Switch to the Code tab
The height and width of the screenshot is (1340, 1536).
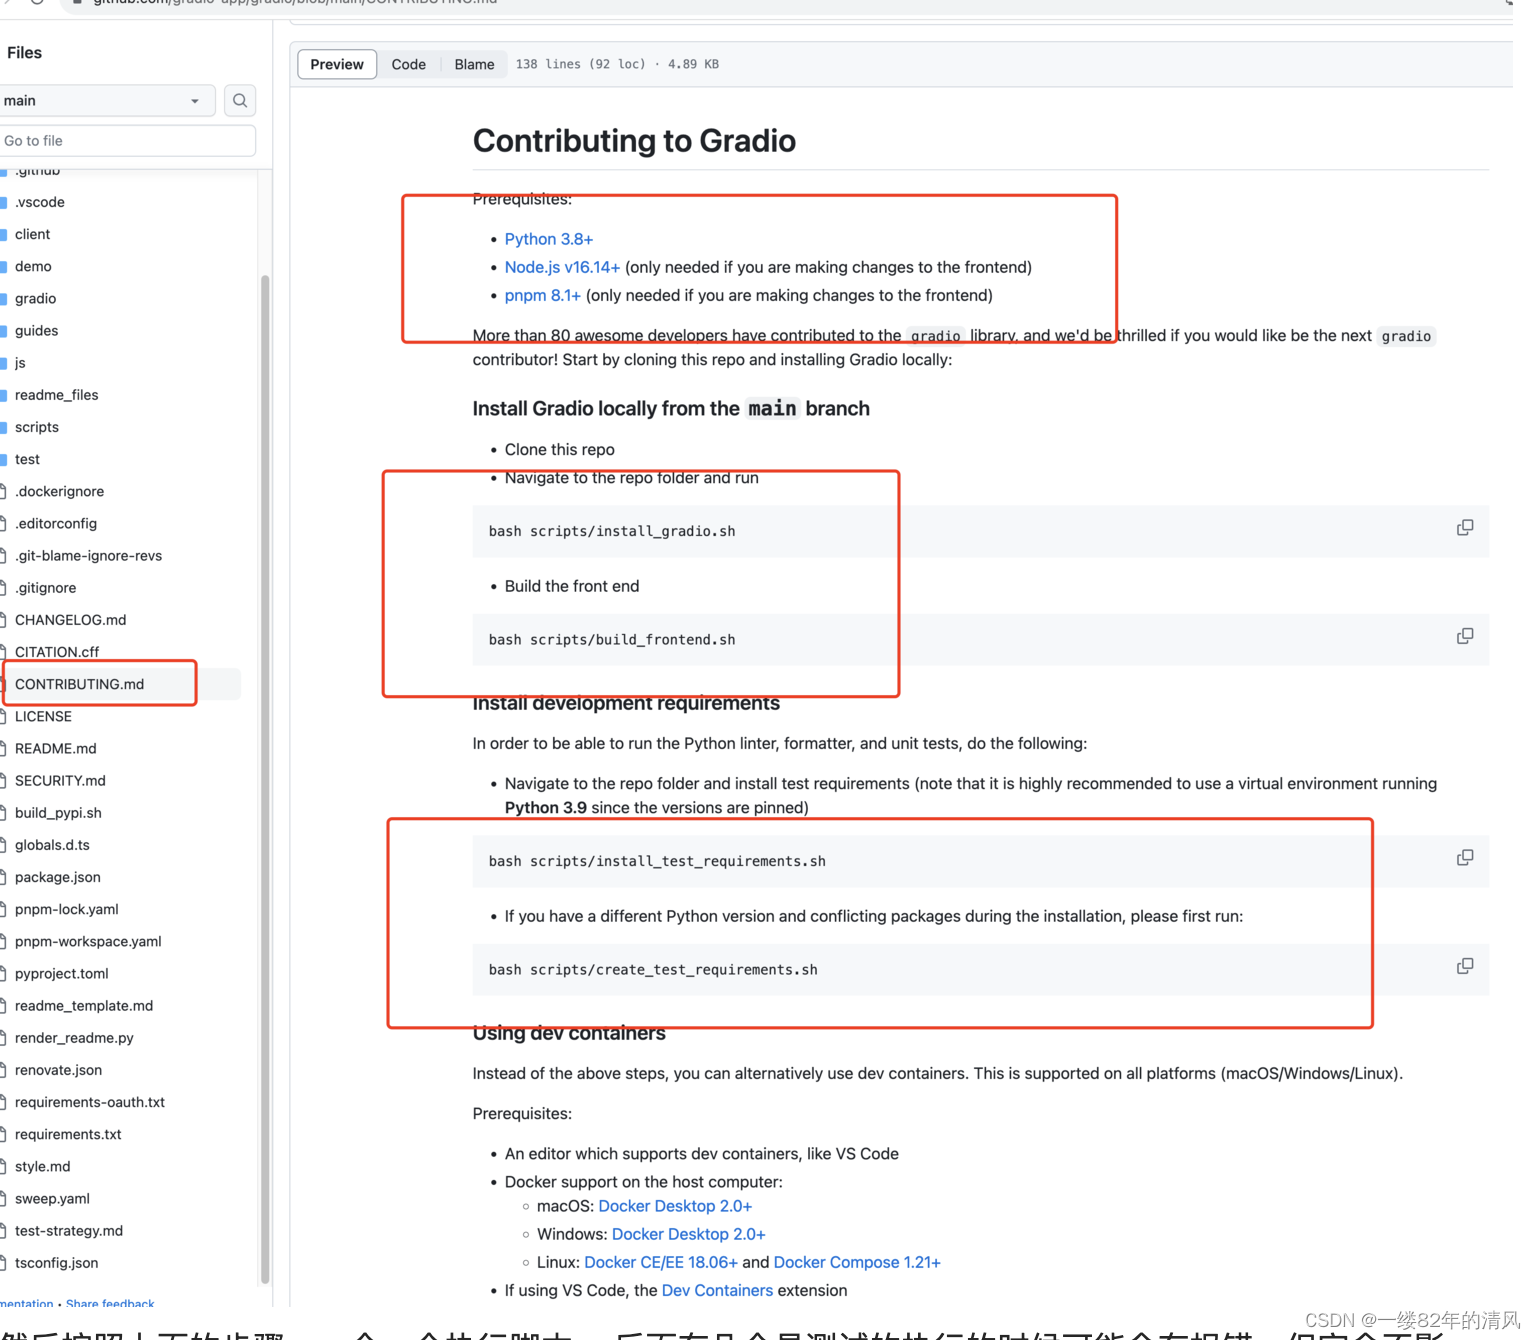click(408, 64)
